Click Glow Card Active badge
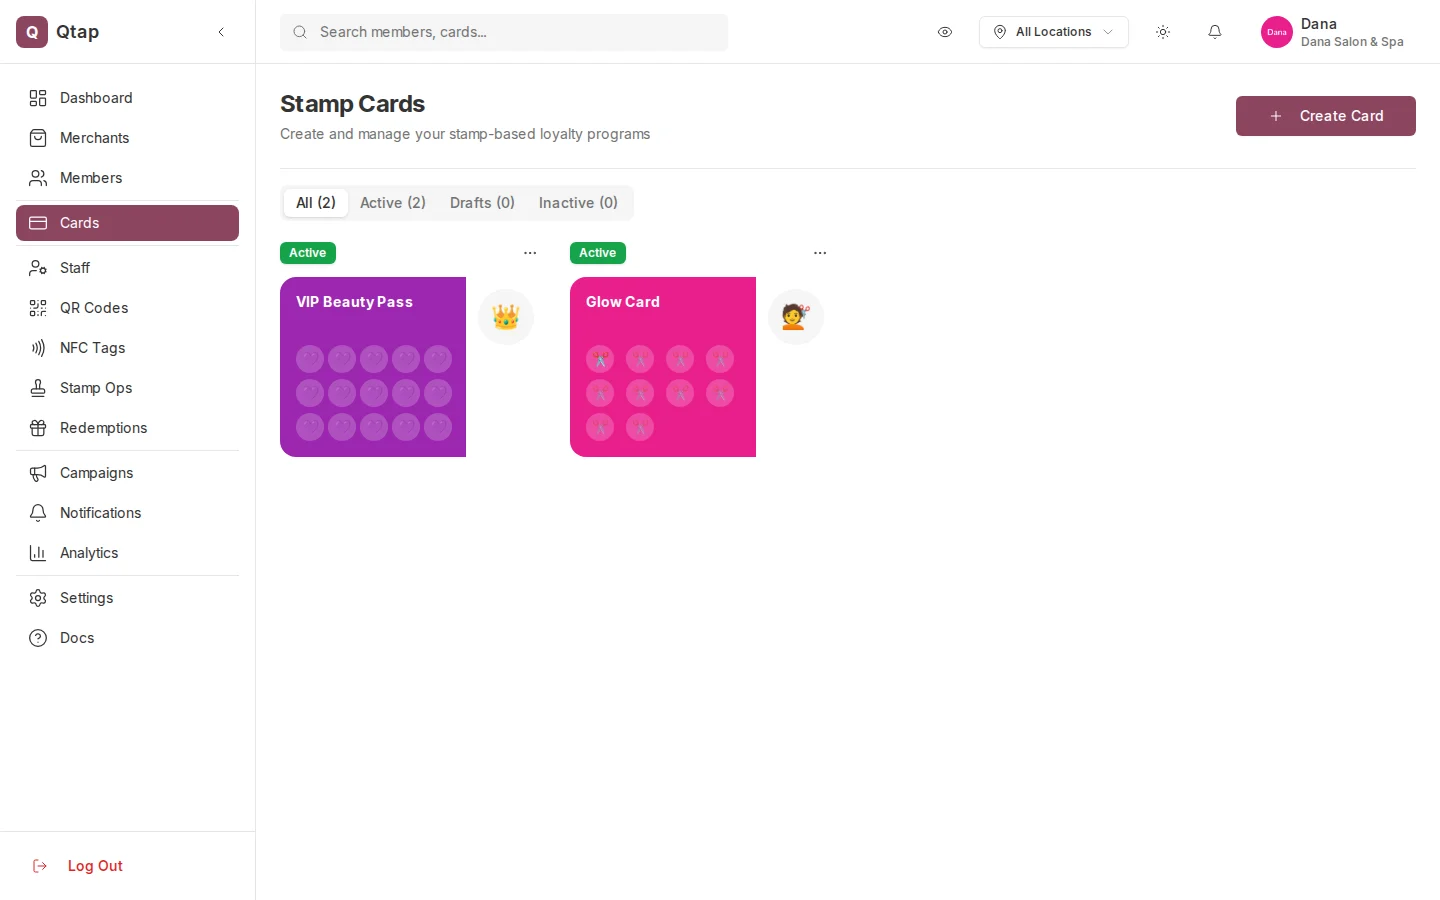This screenshot has height=900, width=1440. (598, 253)
